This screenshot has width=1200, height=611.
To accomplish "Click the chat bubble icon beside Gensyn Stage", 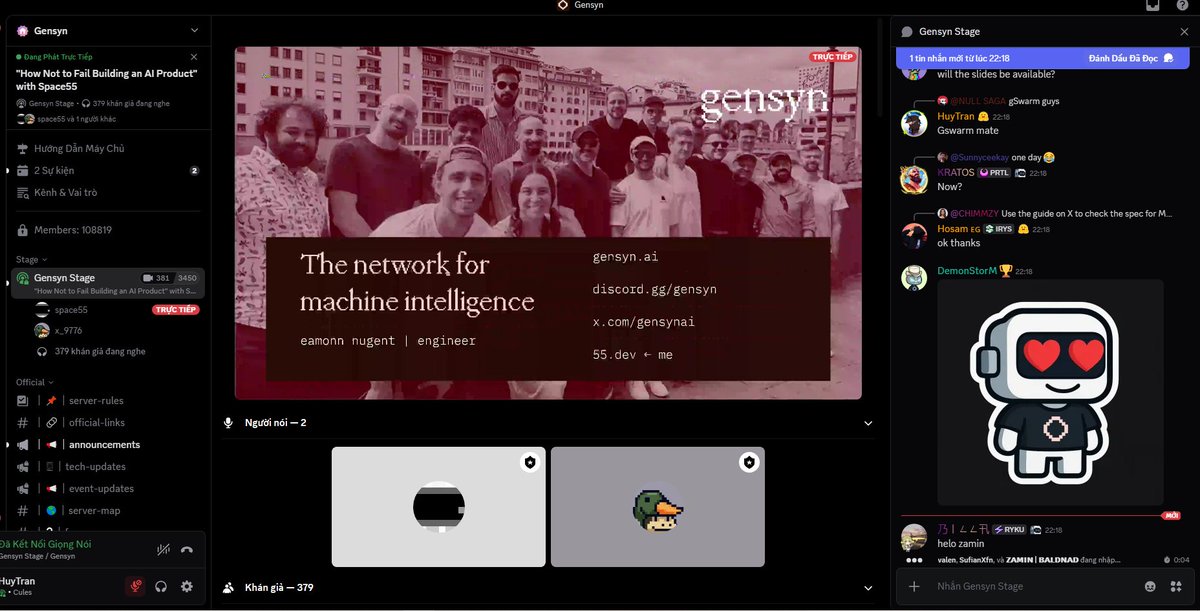I will 907,32.
